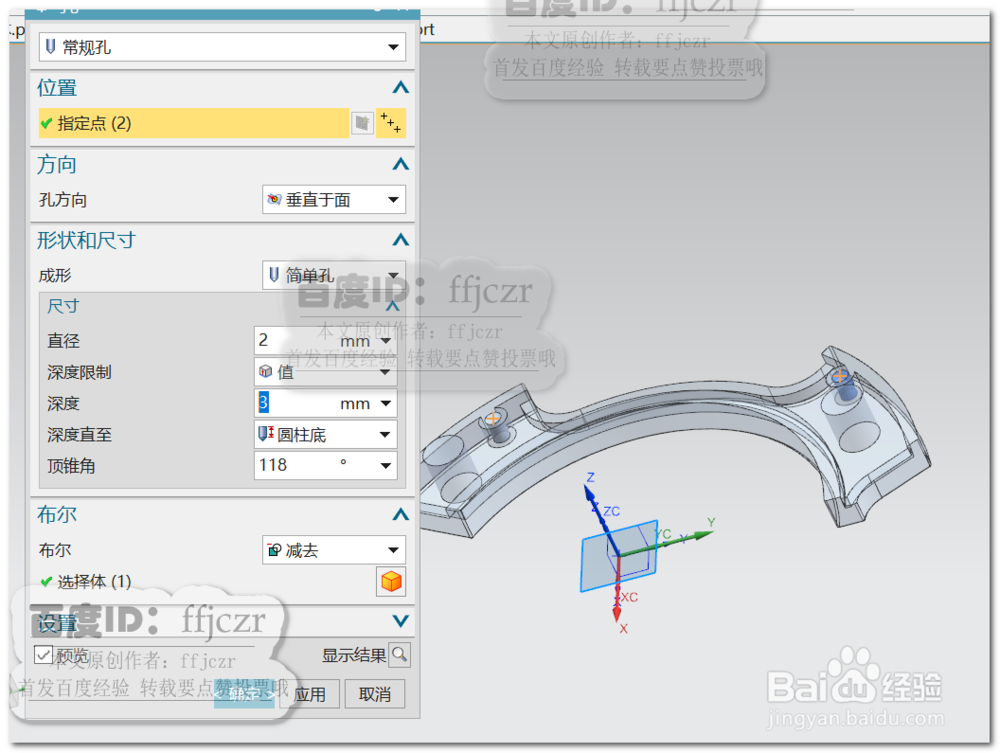Click the sketch section icon beside 指定点

(x=363, y=123)
